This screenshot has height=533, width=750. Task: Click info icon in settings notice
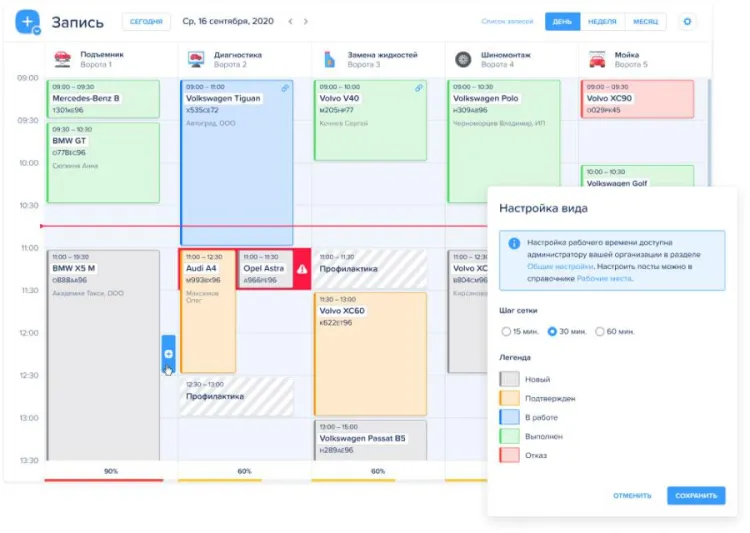pyautogui.click(x=514, y=243)
